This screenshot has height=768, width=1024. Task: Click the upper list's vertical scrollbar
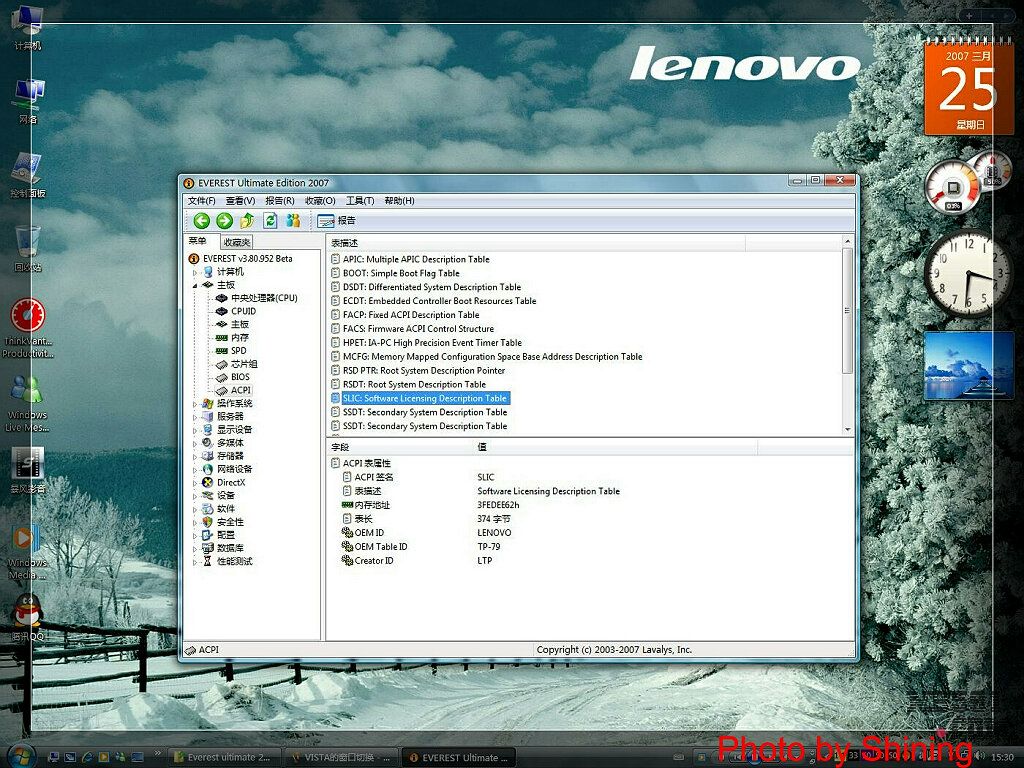(x=848, y=320)
